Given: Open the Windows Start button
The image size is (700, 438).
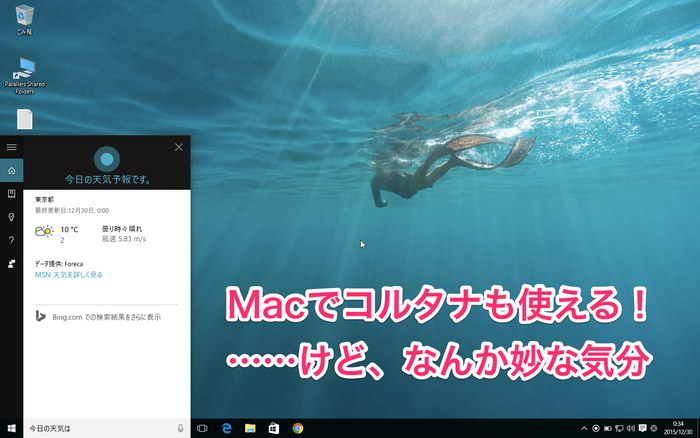Looking at the screenshot, I should tap(12, 428).
